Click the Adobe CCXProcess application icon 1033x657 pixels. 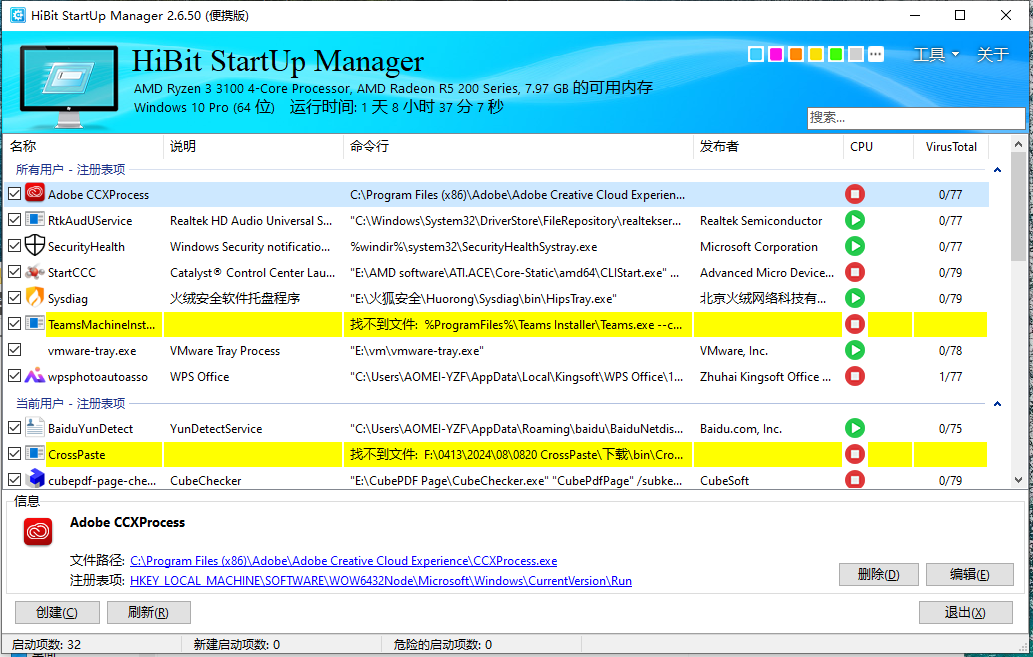tap(35, 194)
